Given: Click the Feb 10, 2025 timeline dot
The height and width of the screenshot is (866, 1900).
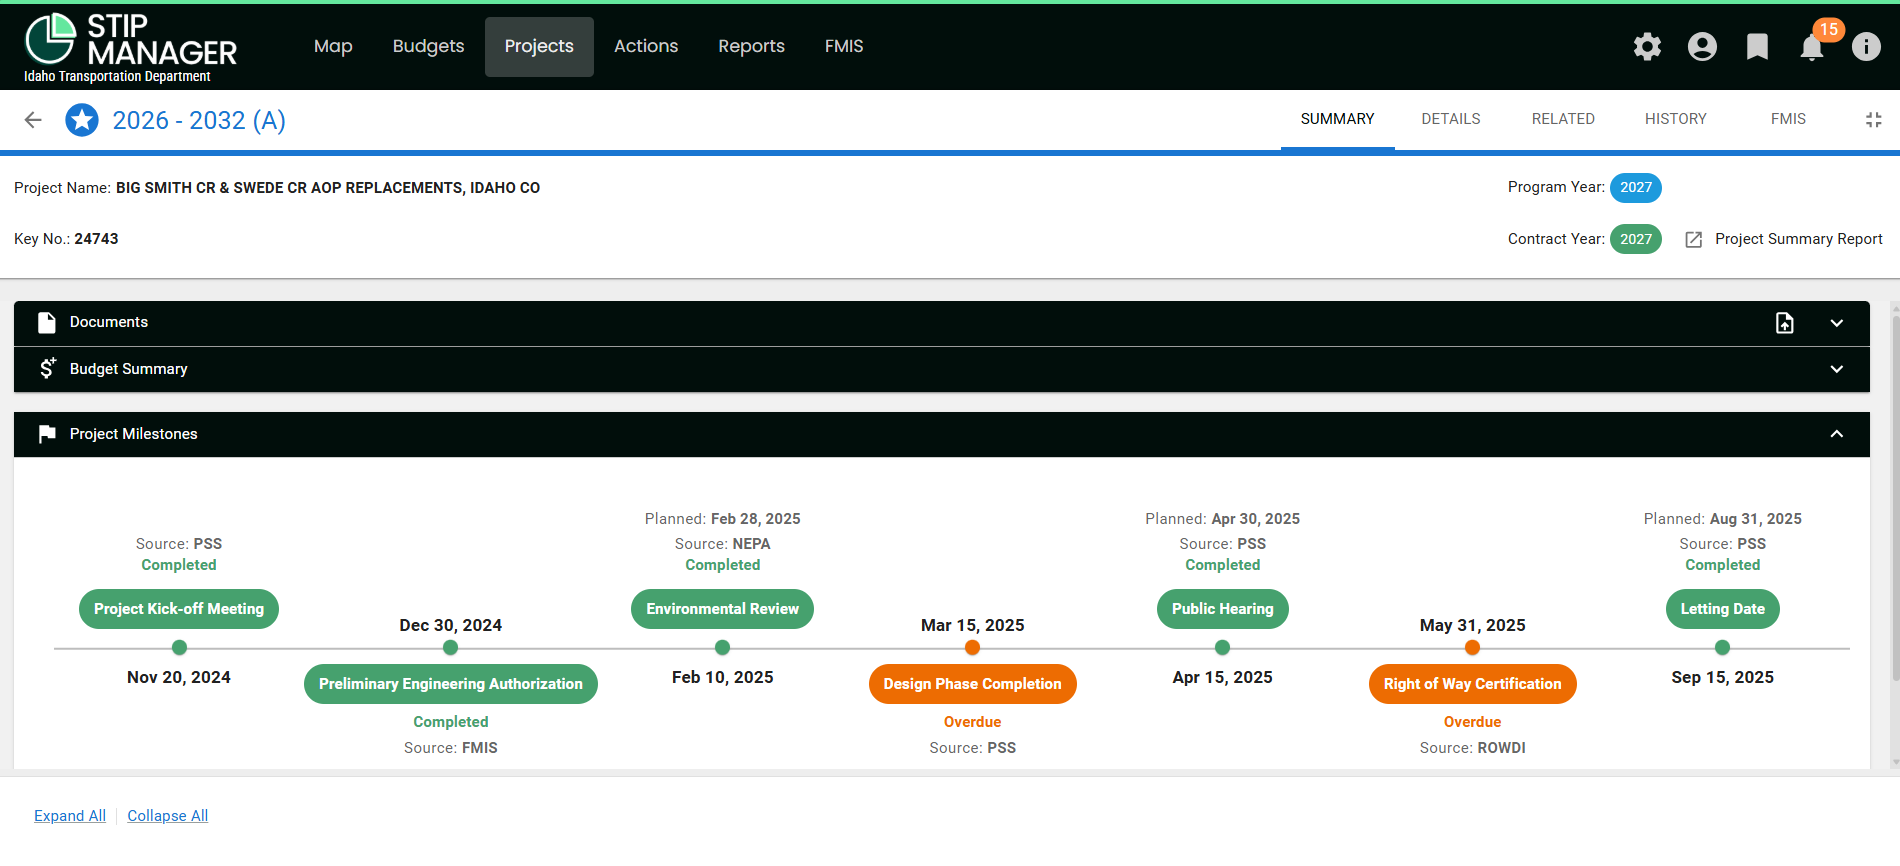Looking at the screenshot, I should pyautogui.click(x=722, y=648).
